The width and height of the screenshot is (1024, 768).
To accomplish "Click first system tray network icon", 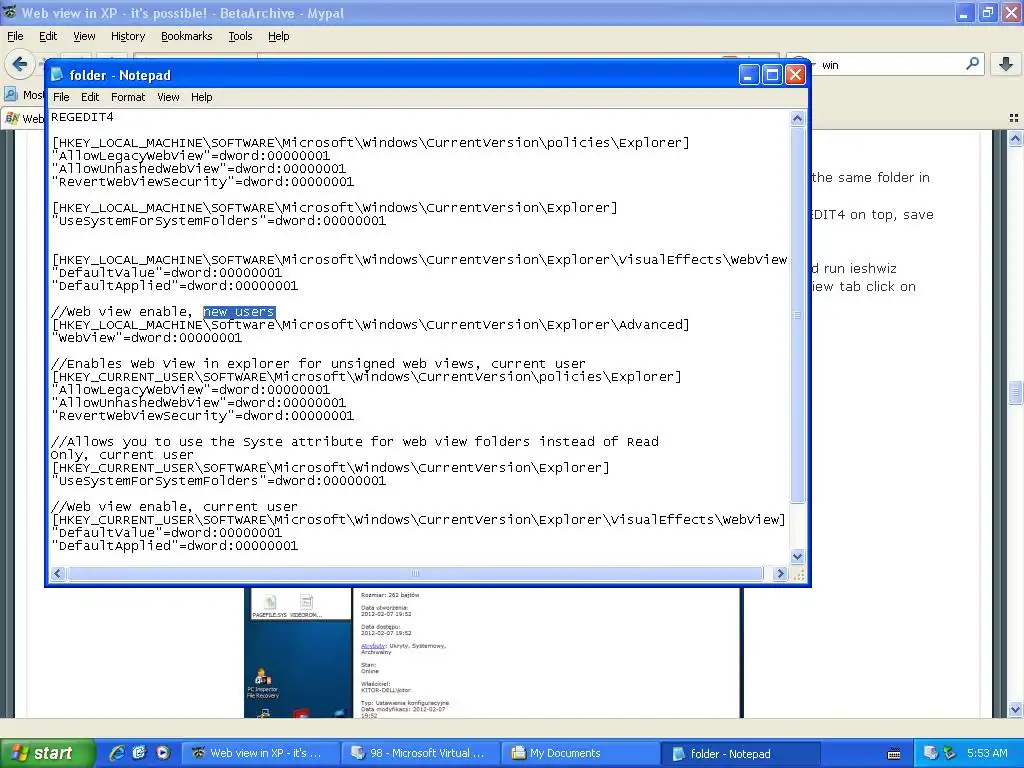I will click(x=930, y=753).
